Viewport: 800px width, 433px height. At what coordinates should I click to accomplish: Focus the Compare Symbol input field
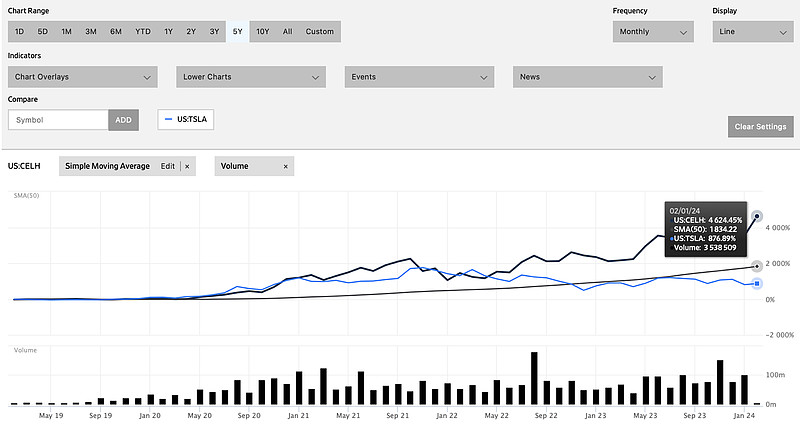(58, 120)
